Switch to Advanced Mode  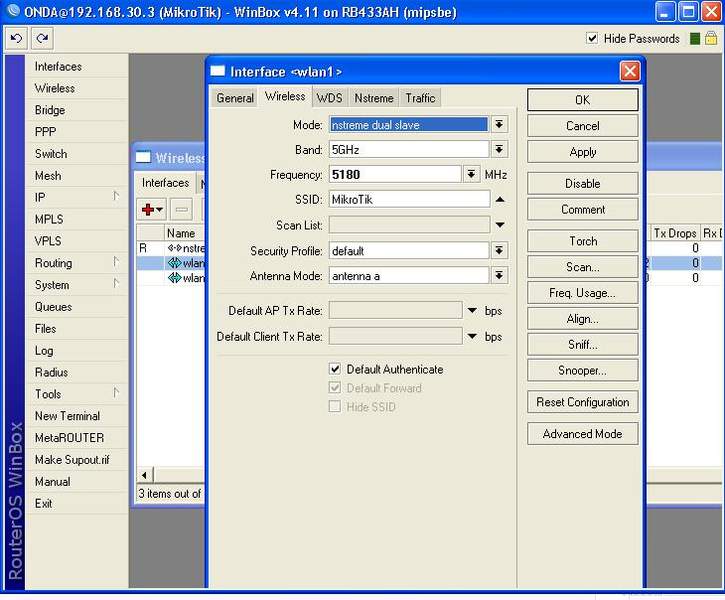point(583,434)
